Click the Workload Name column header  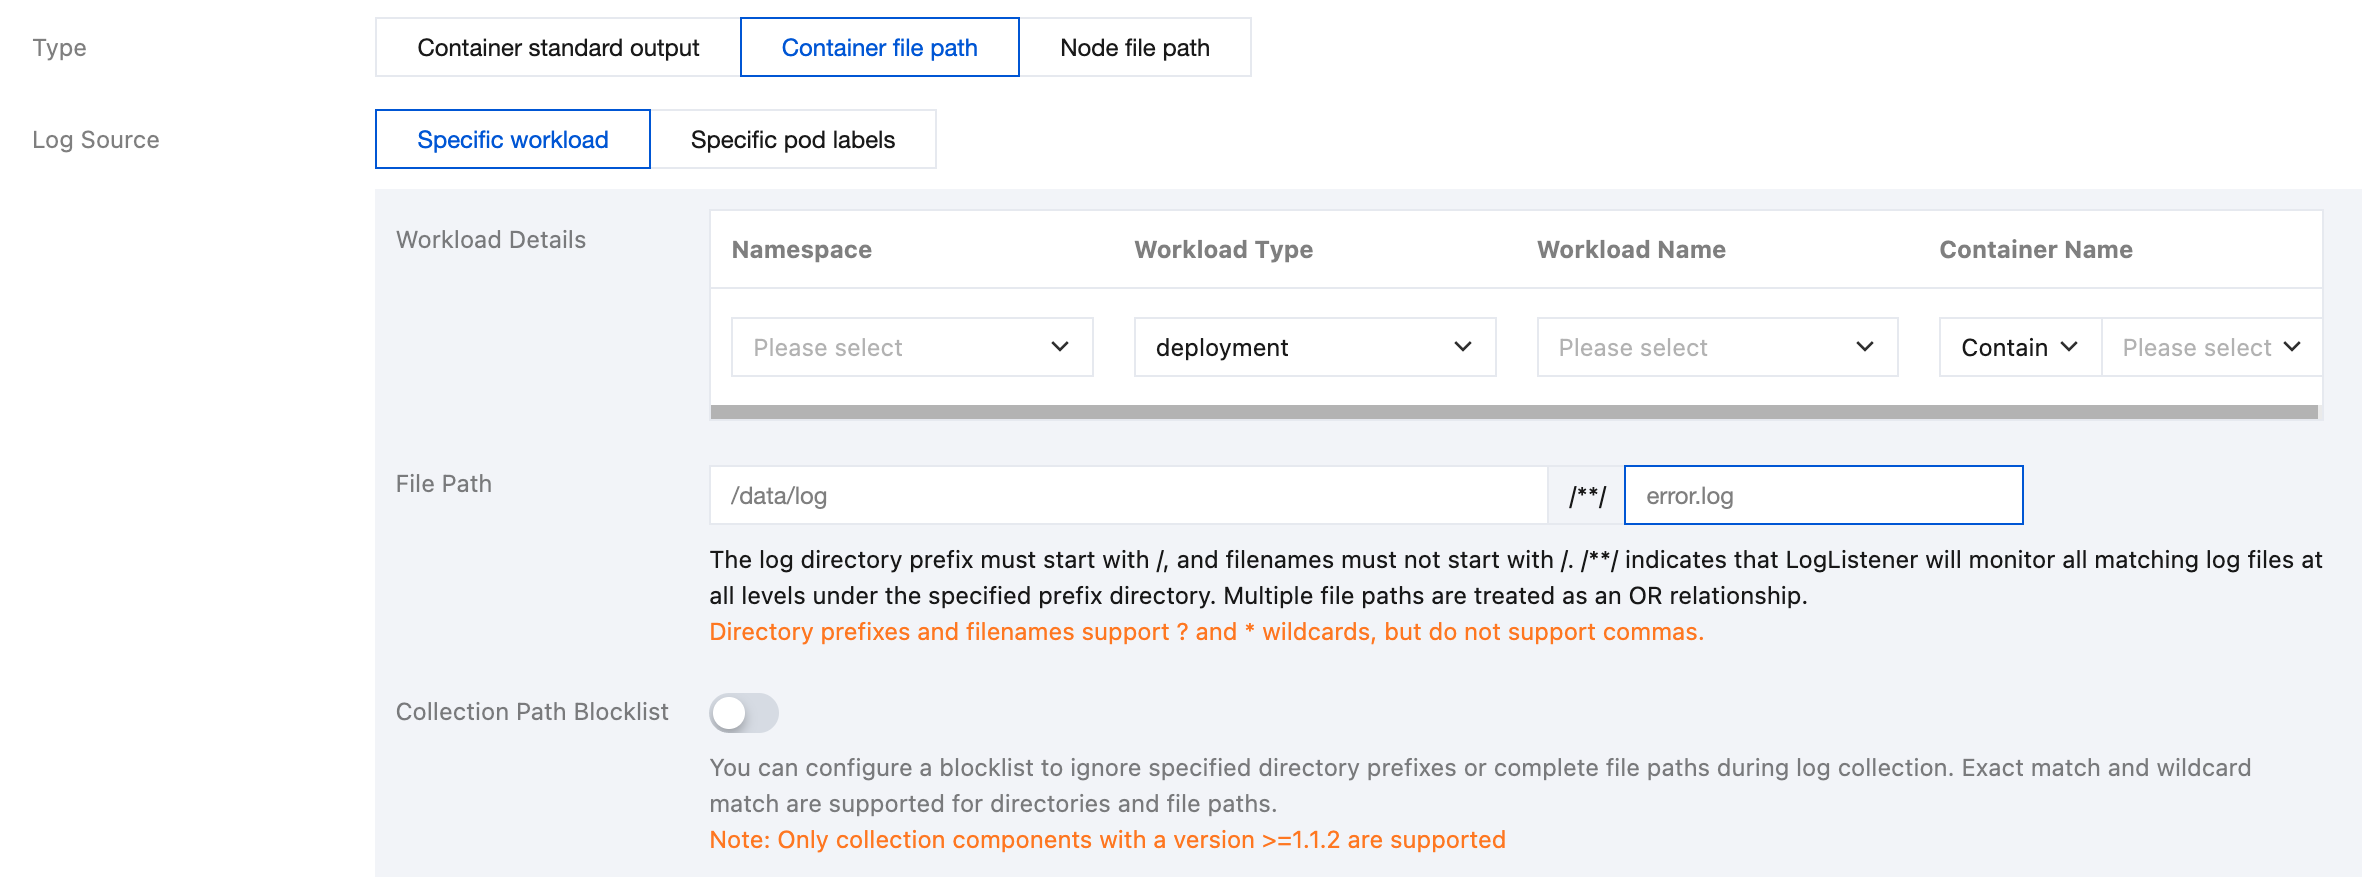(x=1631, y=250)
